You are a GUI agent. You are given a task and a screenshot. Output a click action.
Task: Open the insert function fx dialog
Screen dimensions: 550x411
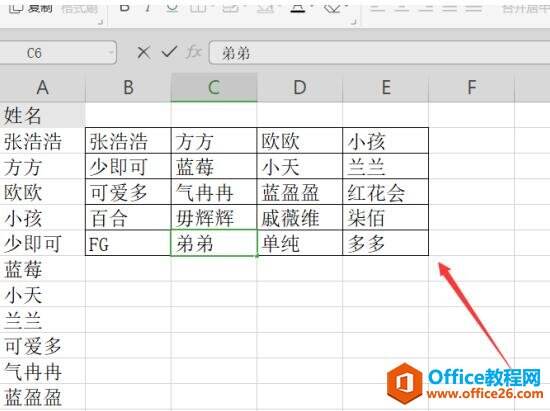[x=194, y=53]
